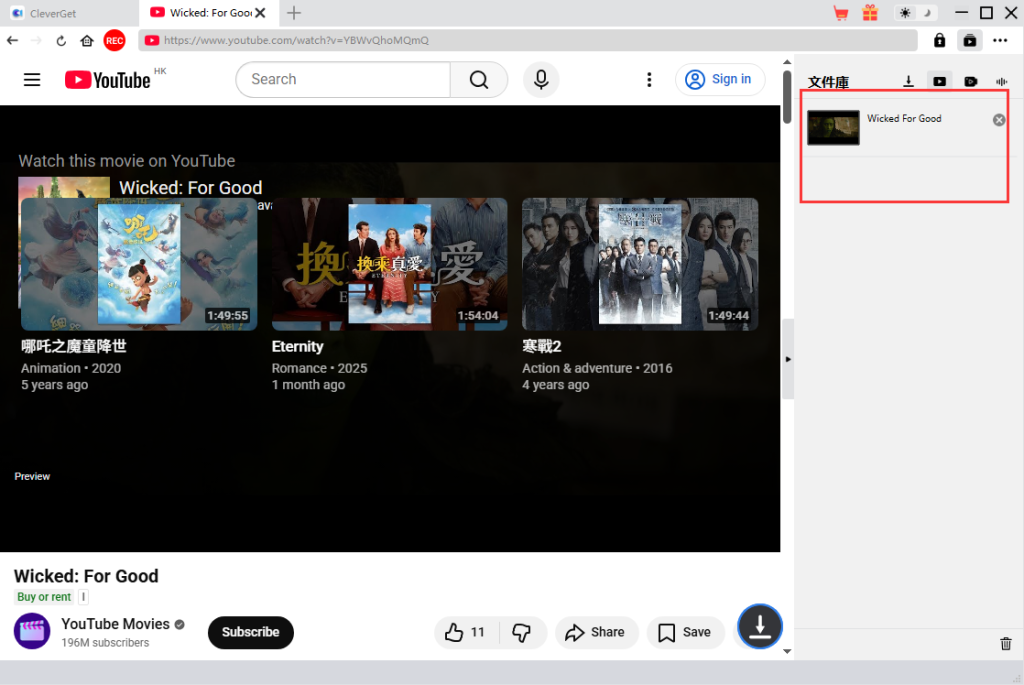
Task: Click the 寒戰2 title text
Action: [541, 347]
